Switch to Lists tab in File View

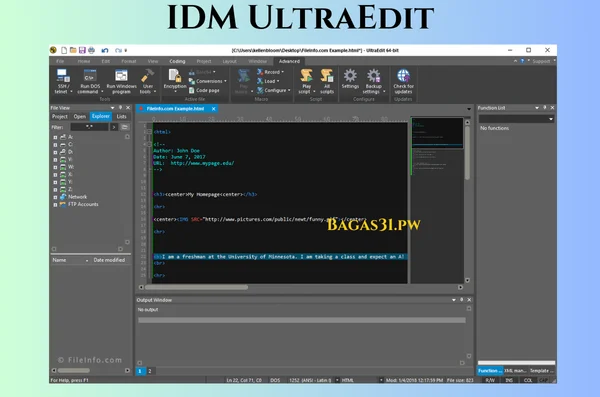(x=122, y=116)
